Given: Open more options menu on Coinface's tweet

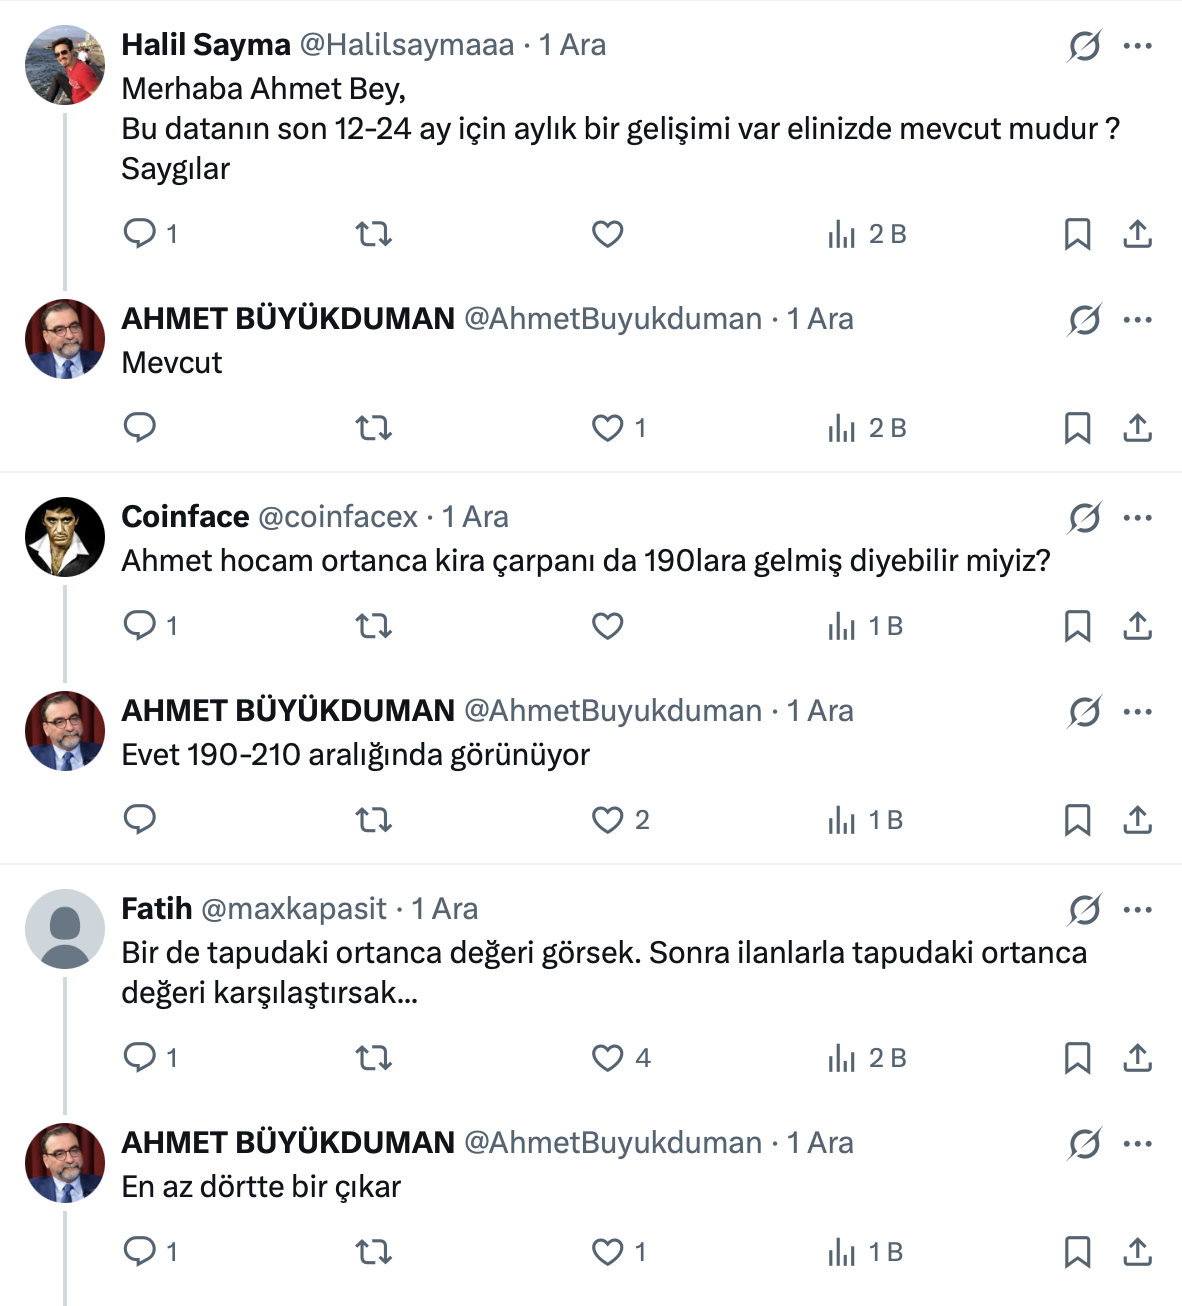Looking at the screenshot, I should click(x=1138, y=518).
